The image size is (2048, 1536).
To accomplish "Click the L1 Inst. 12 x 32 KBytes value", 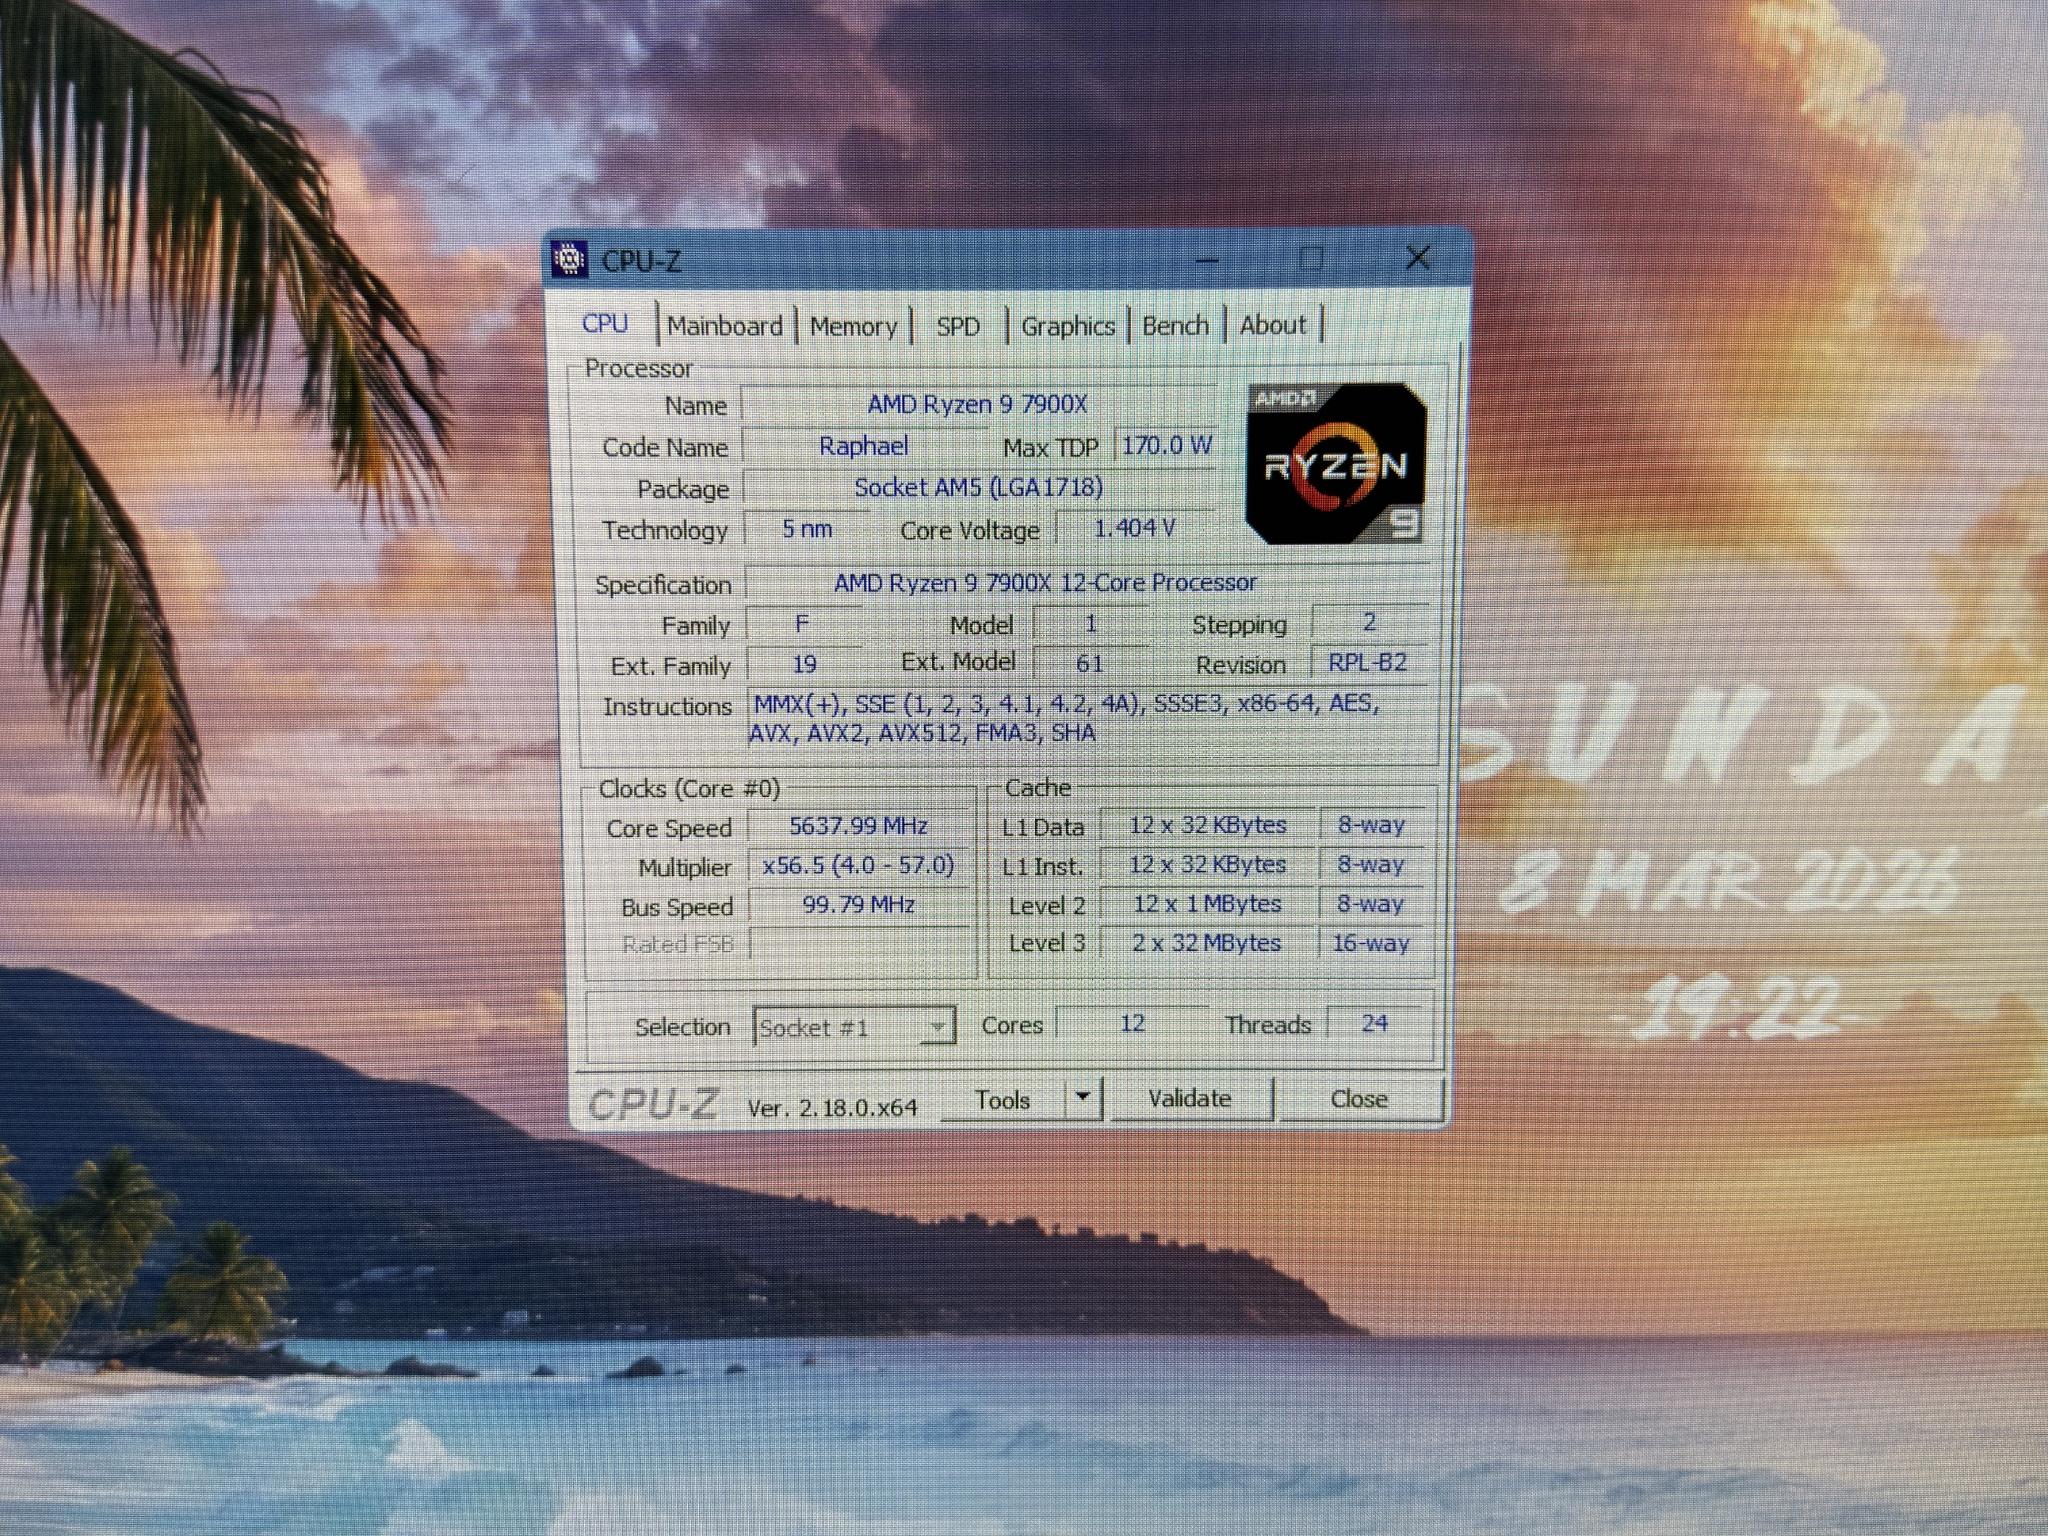I will pyautogui.click(x=1207, y=864).
